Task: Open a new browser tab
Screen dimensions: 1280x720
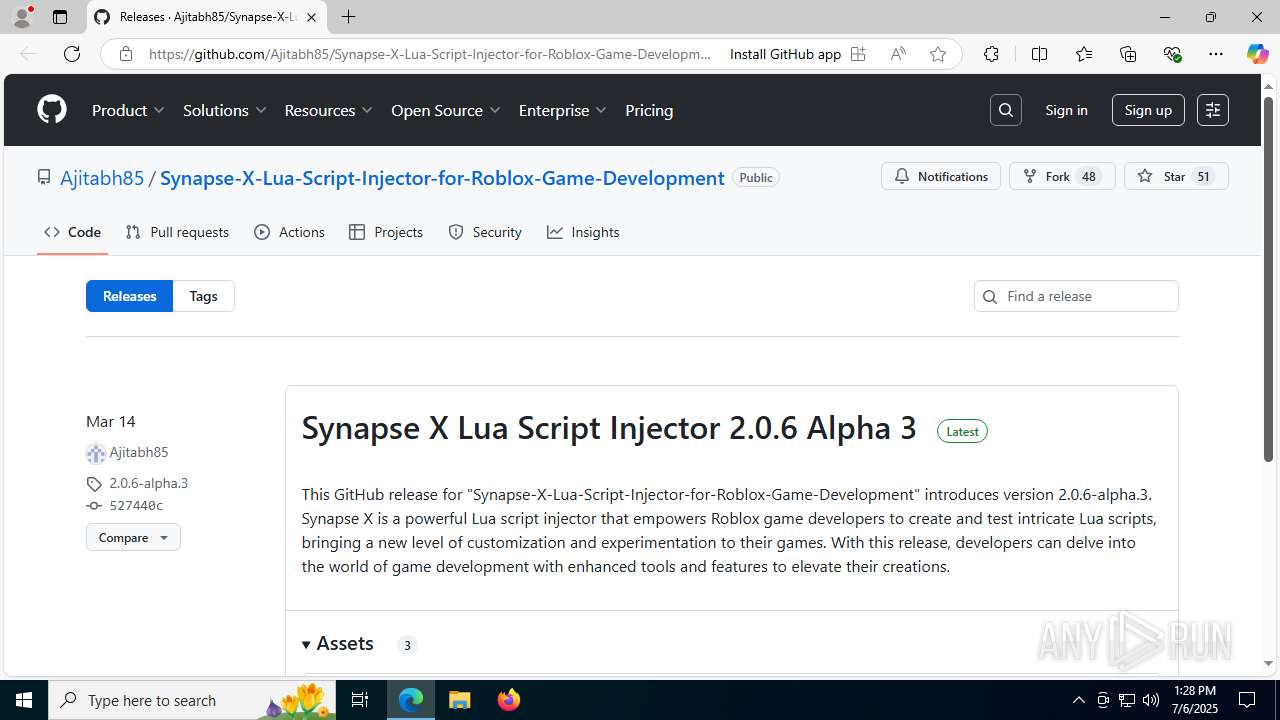Action: (x=348, y=17)
